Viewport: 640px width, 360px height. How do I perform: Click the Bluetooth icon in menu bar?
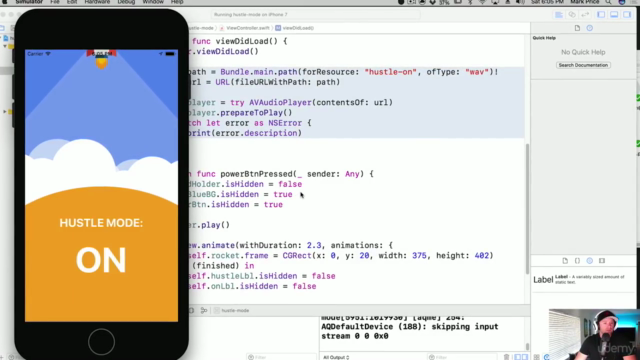[x=470, y=2]
